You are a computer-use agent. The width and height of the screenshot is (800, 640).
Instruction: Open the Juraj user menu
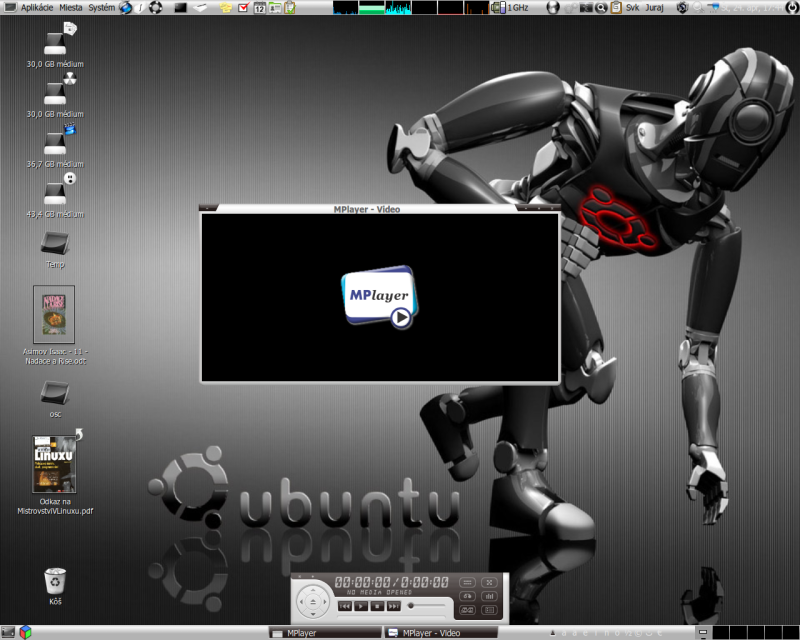point(654,8)
